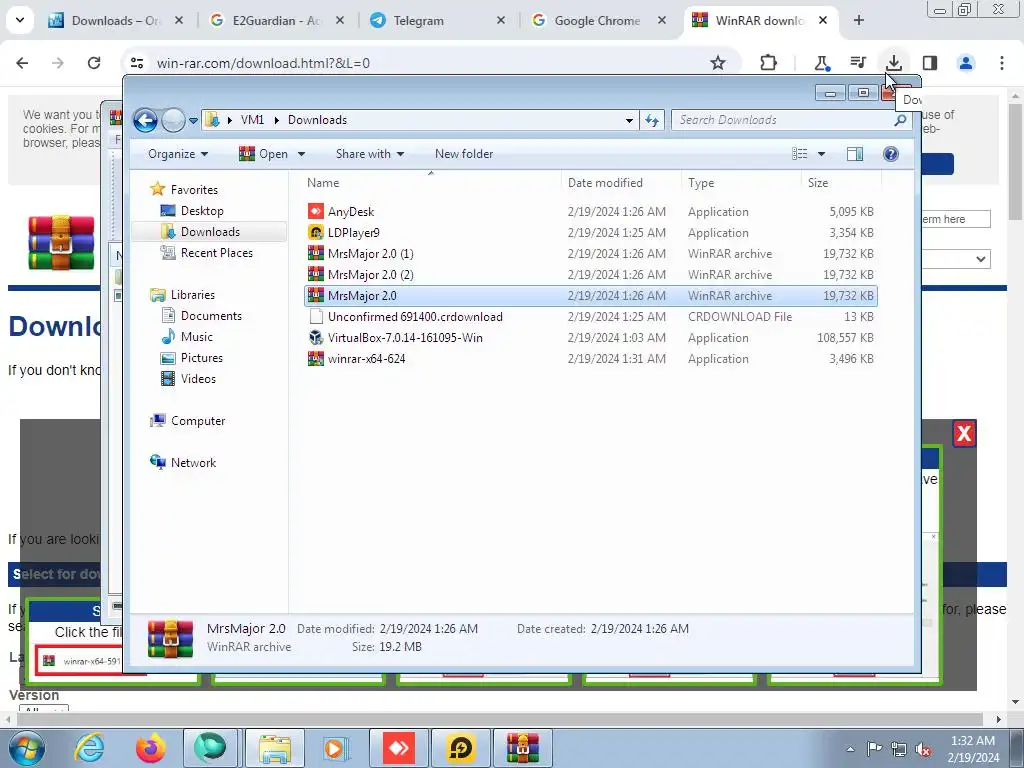
Task: Open Chrome extensions puzzle icon
Action: pyautogui.click(x=769, y=63)
